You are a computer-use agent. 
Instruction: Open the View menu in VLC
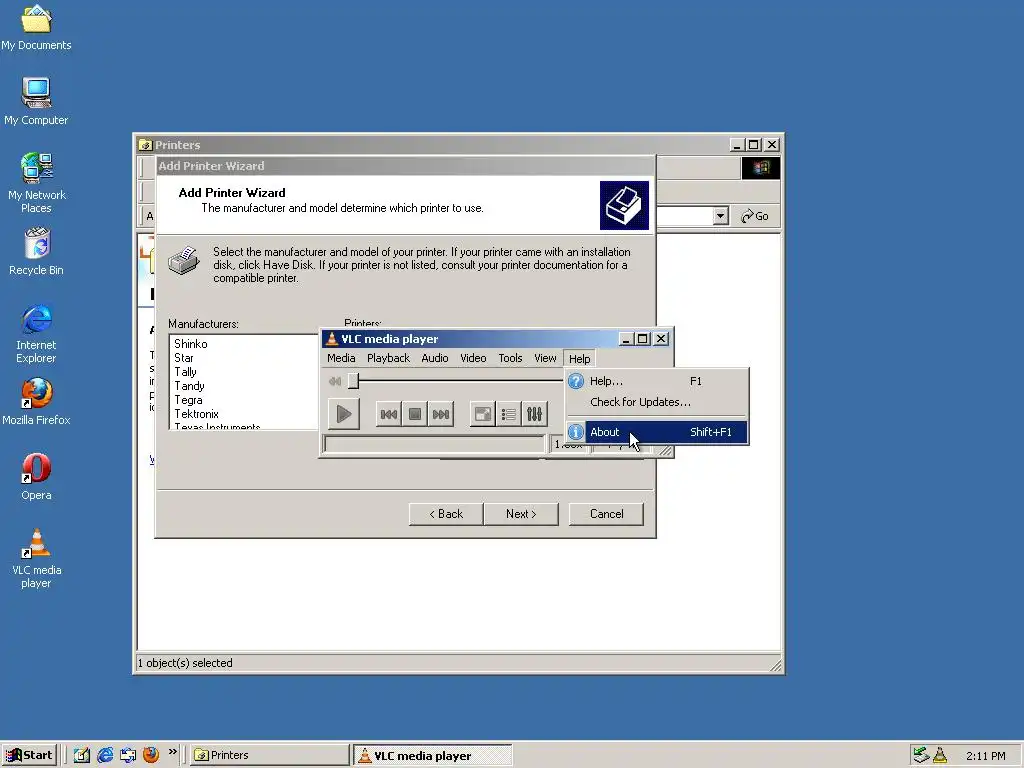[x=545, y=358]
